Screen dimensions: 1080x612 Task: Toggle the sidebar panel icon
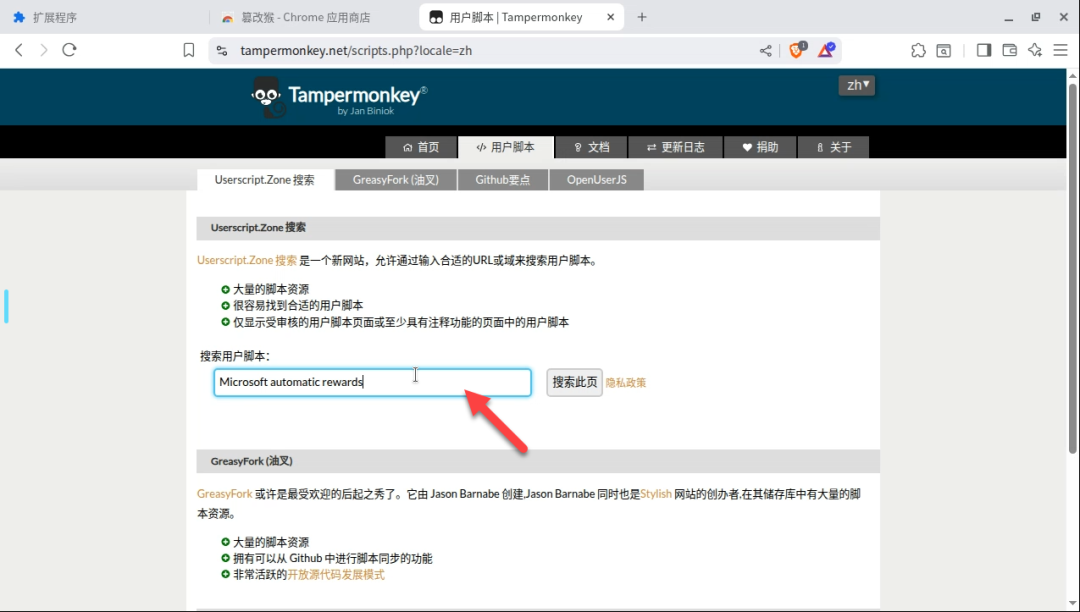pos(984,50)
